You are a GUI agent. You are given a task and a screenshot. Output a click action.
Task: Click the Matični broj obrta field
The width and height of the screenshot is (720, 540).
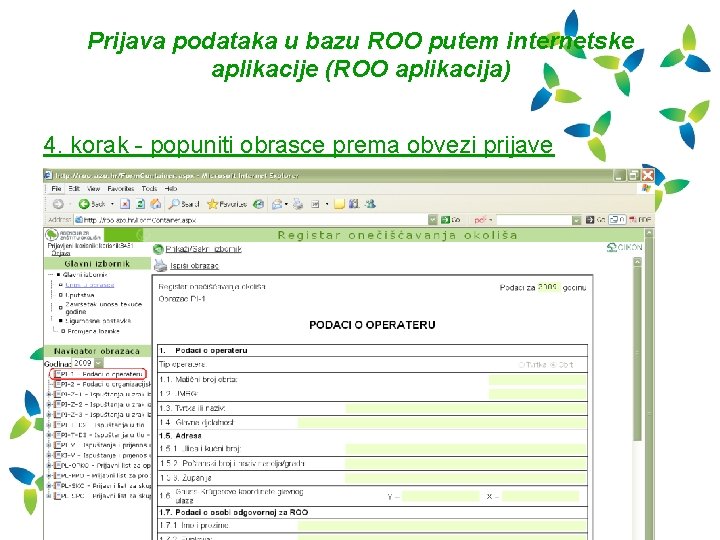[537, 379]
